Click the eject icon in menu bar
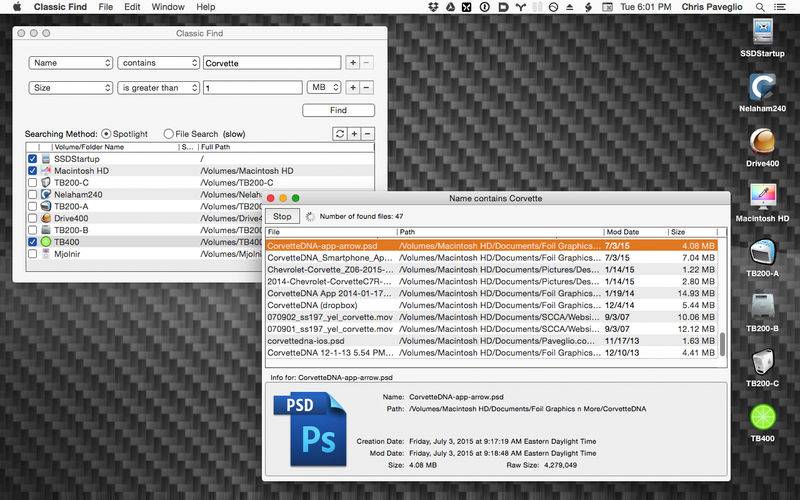800x500 pixels. pos(570,7)
